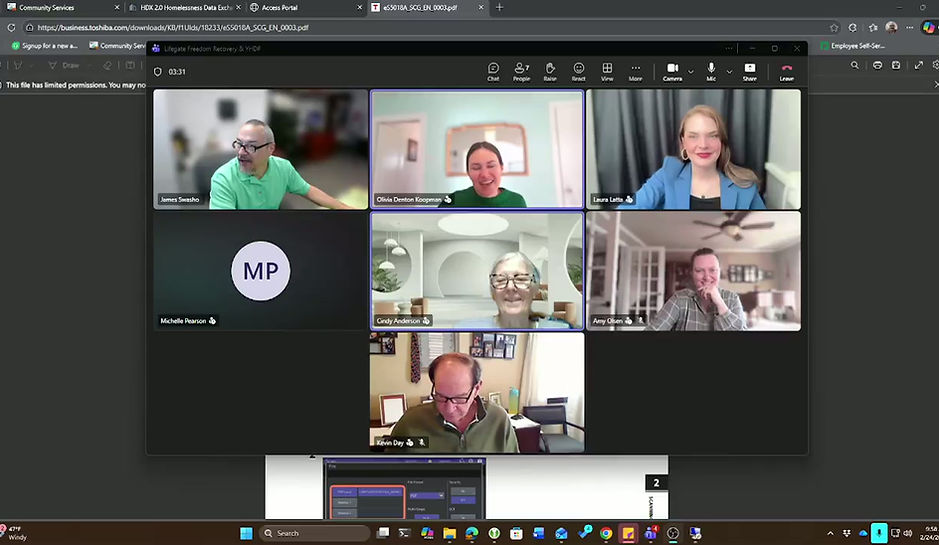This screenshot has width=939, height=545.
Task: Open Outlook from the taskbar
Action: (x=561, y=533)
